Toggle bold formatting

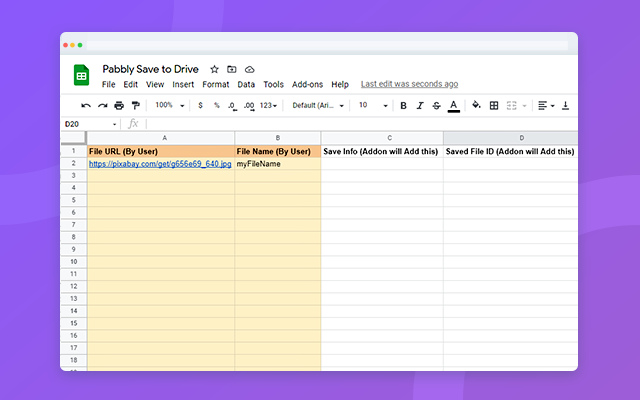tap(403, 106)
